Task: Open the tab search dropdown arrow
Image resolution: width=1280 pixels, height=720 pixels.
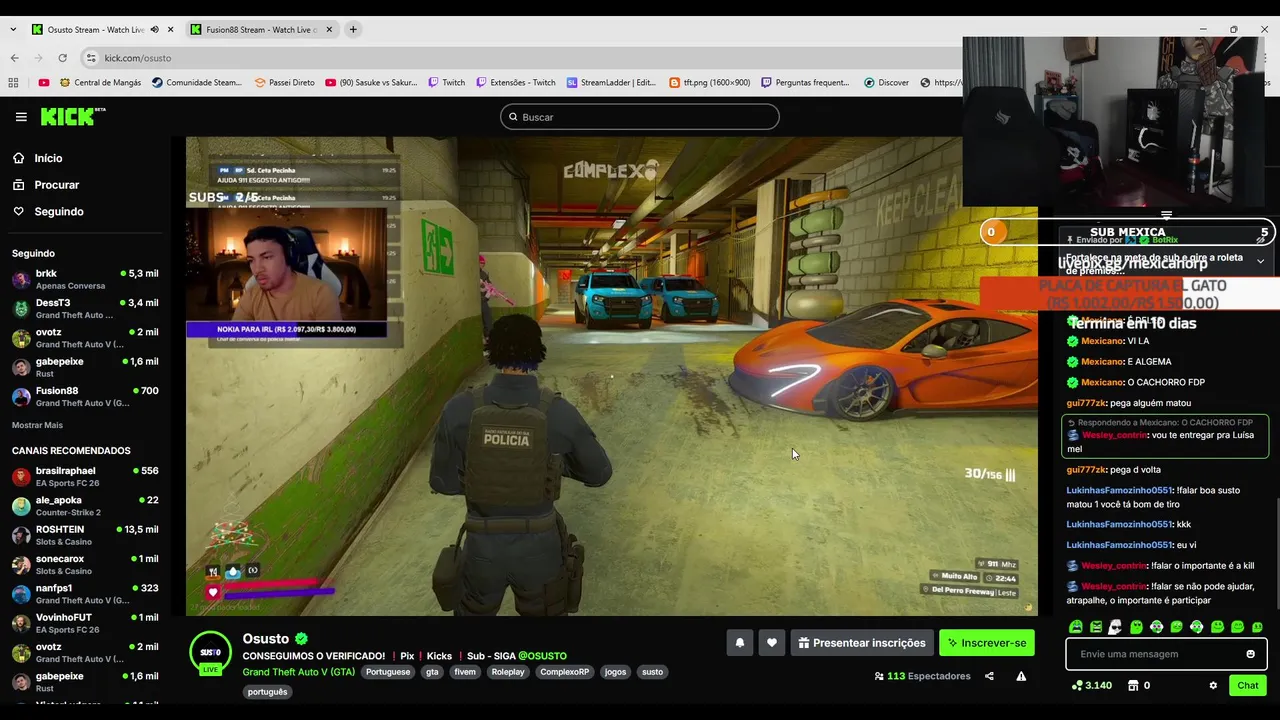Action: [13, 30]
